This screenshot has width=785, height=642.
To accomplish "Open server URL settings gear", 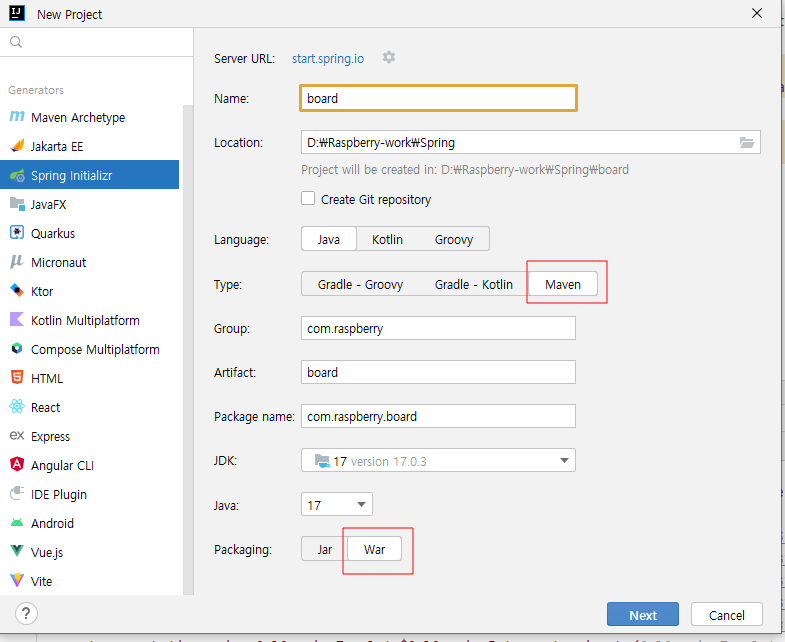I will (x=389, y=58).
